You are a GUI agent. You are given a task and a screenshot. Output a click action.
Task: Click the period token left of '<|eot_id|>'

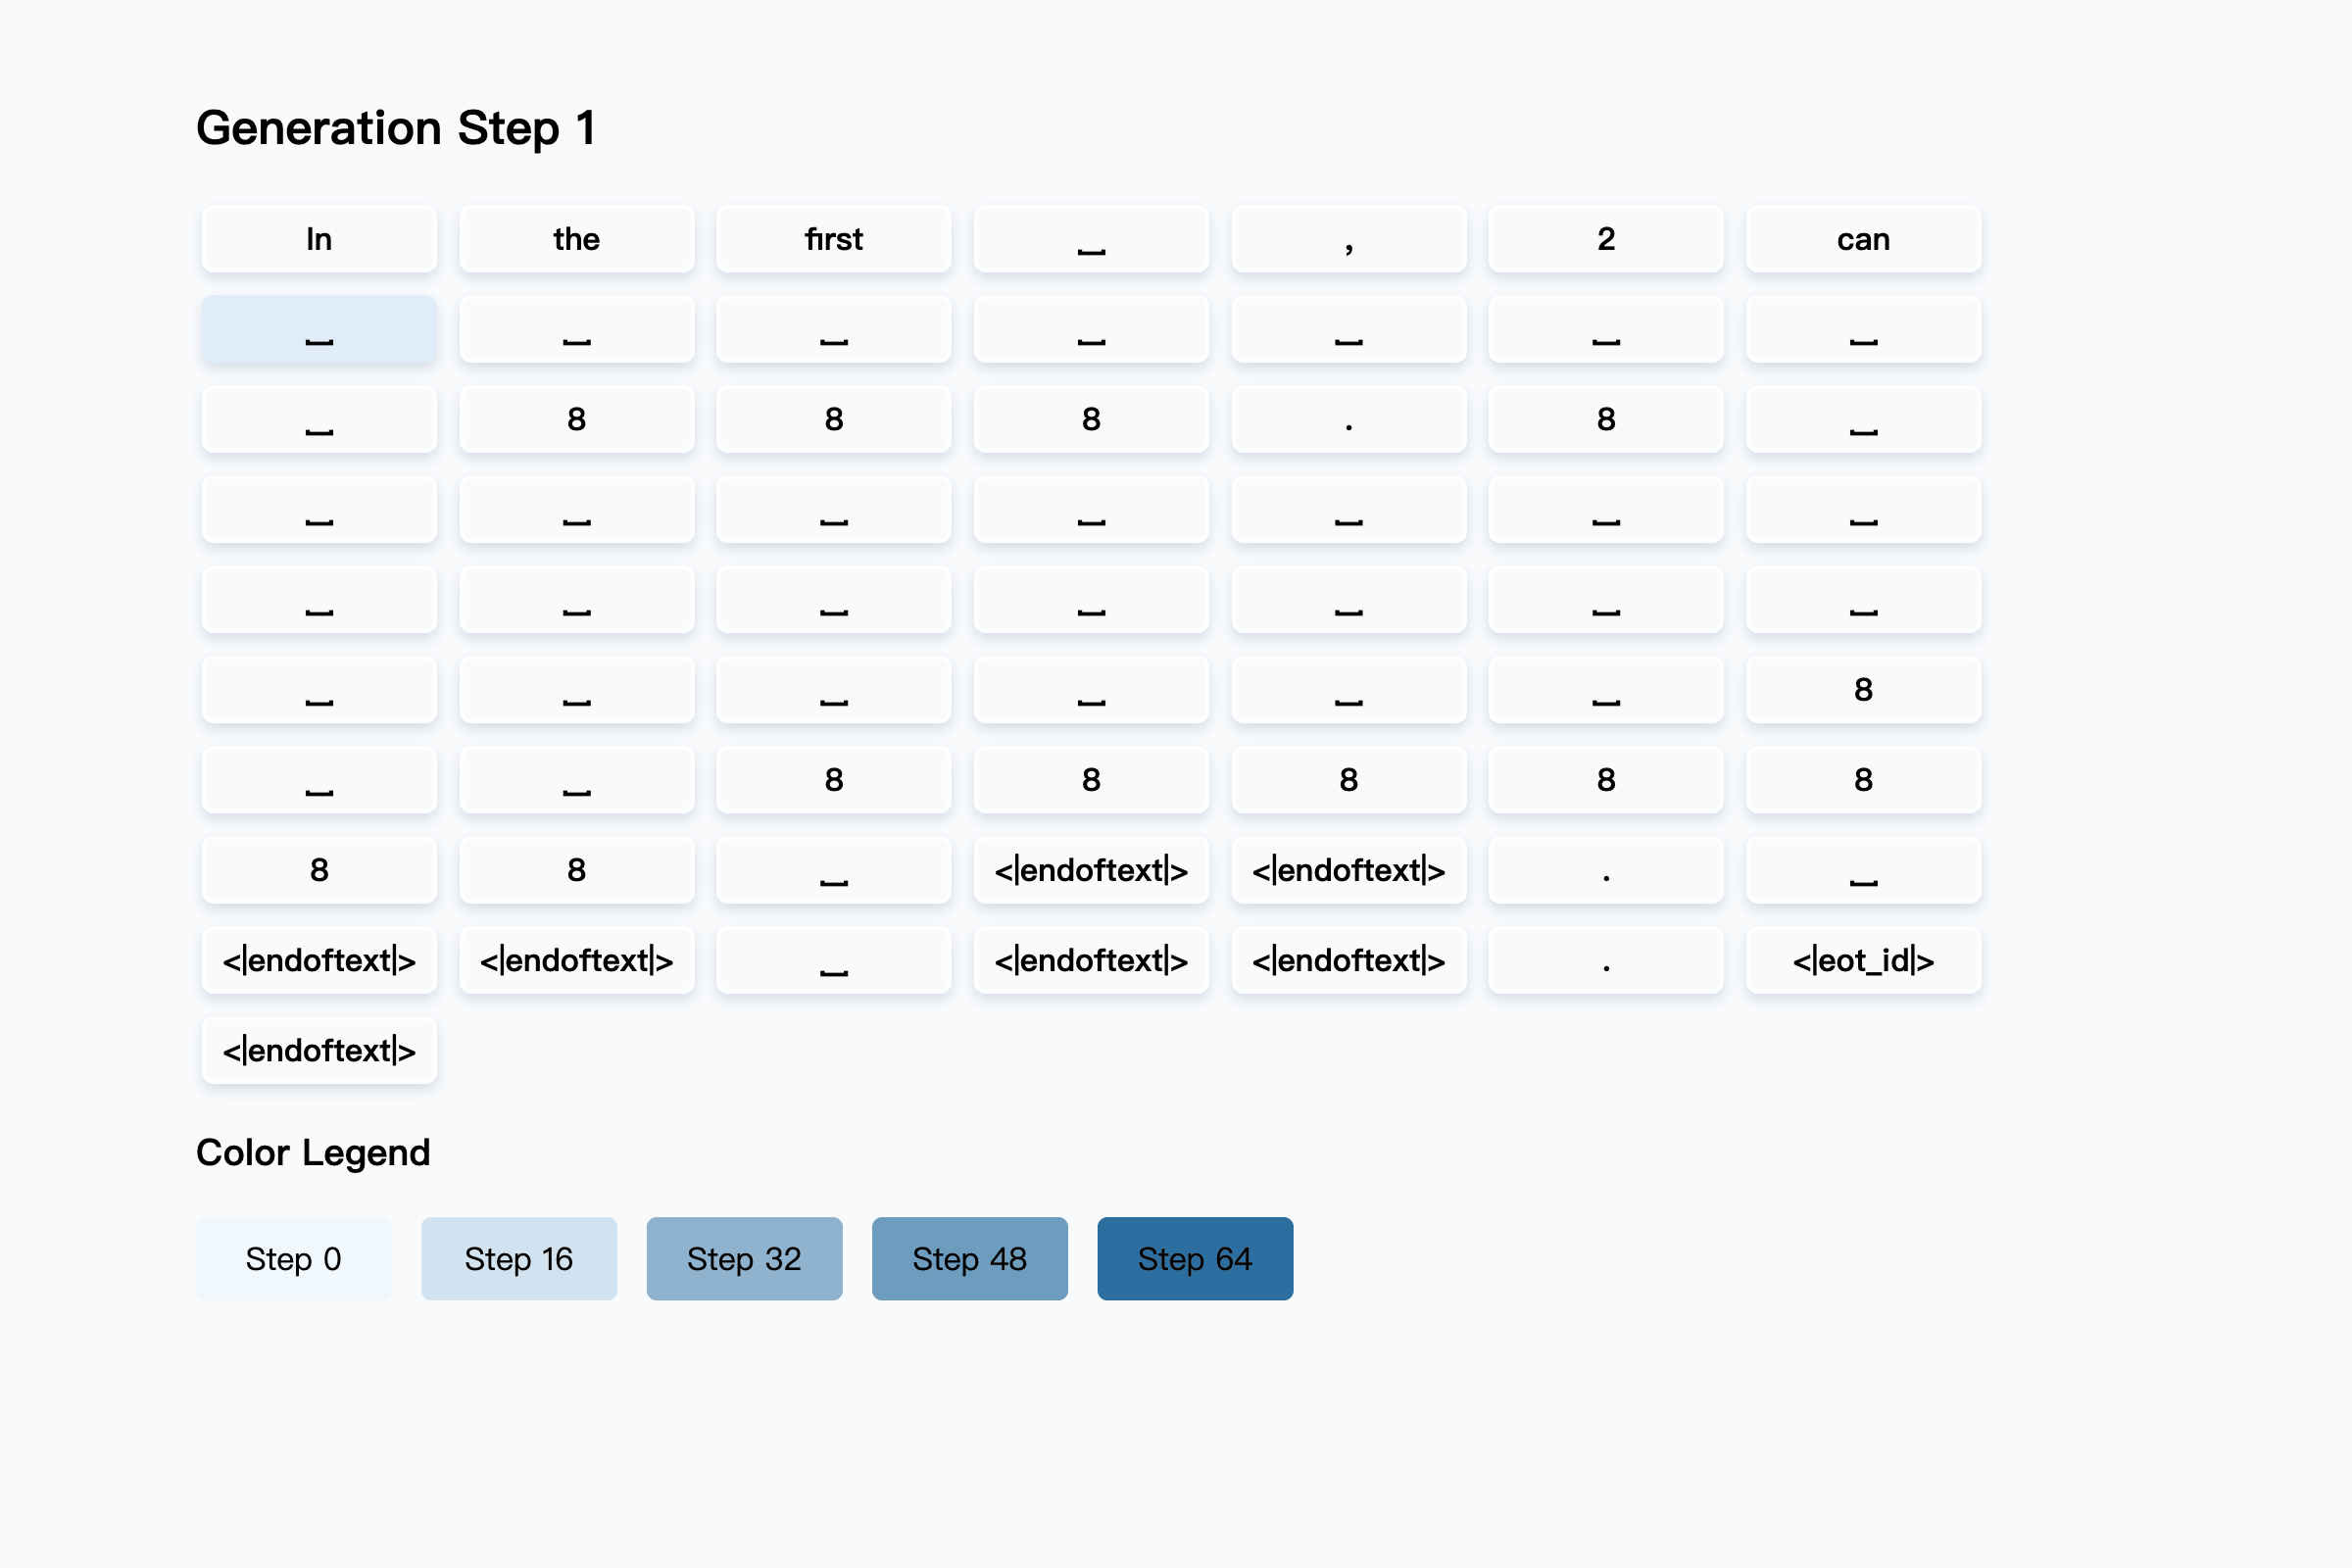click(x=1605, y=960)
